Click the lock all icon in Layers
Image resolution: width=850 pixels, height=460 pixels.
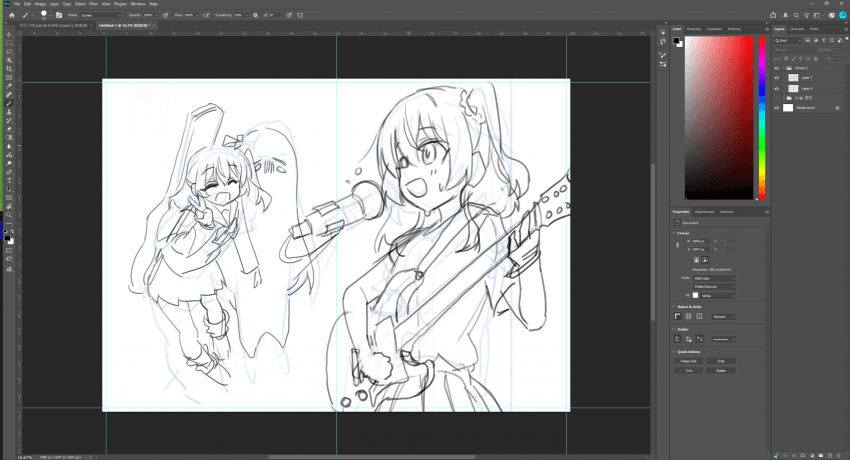click(816, 59)
